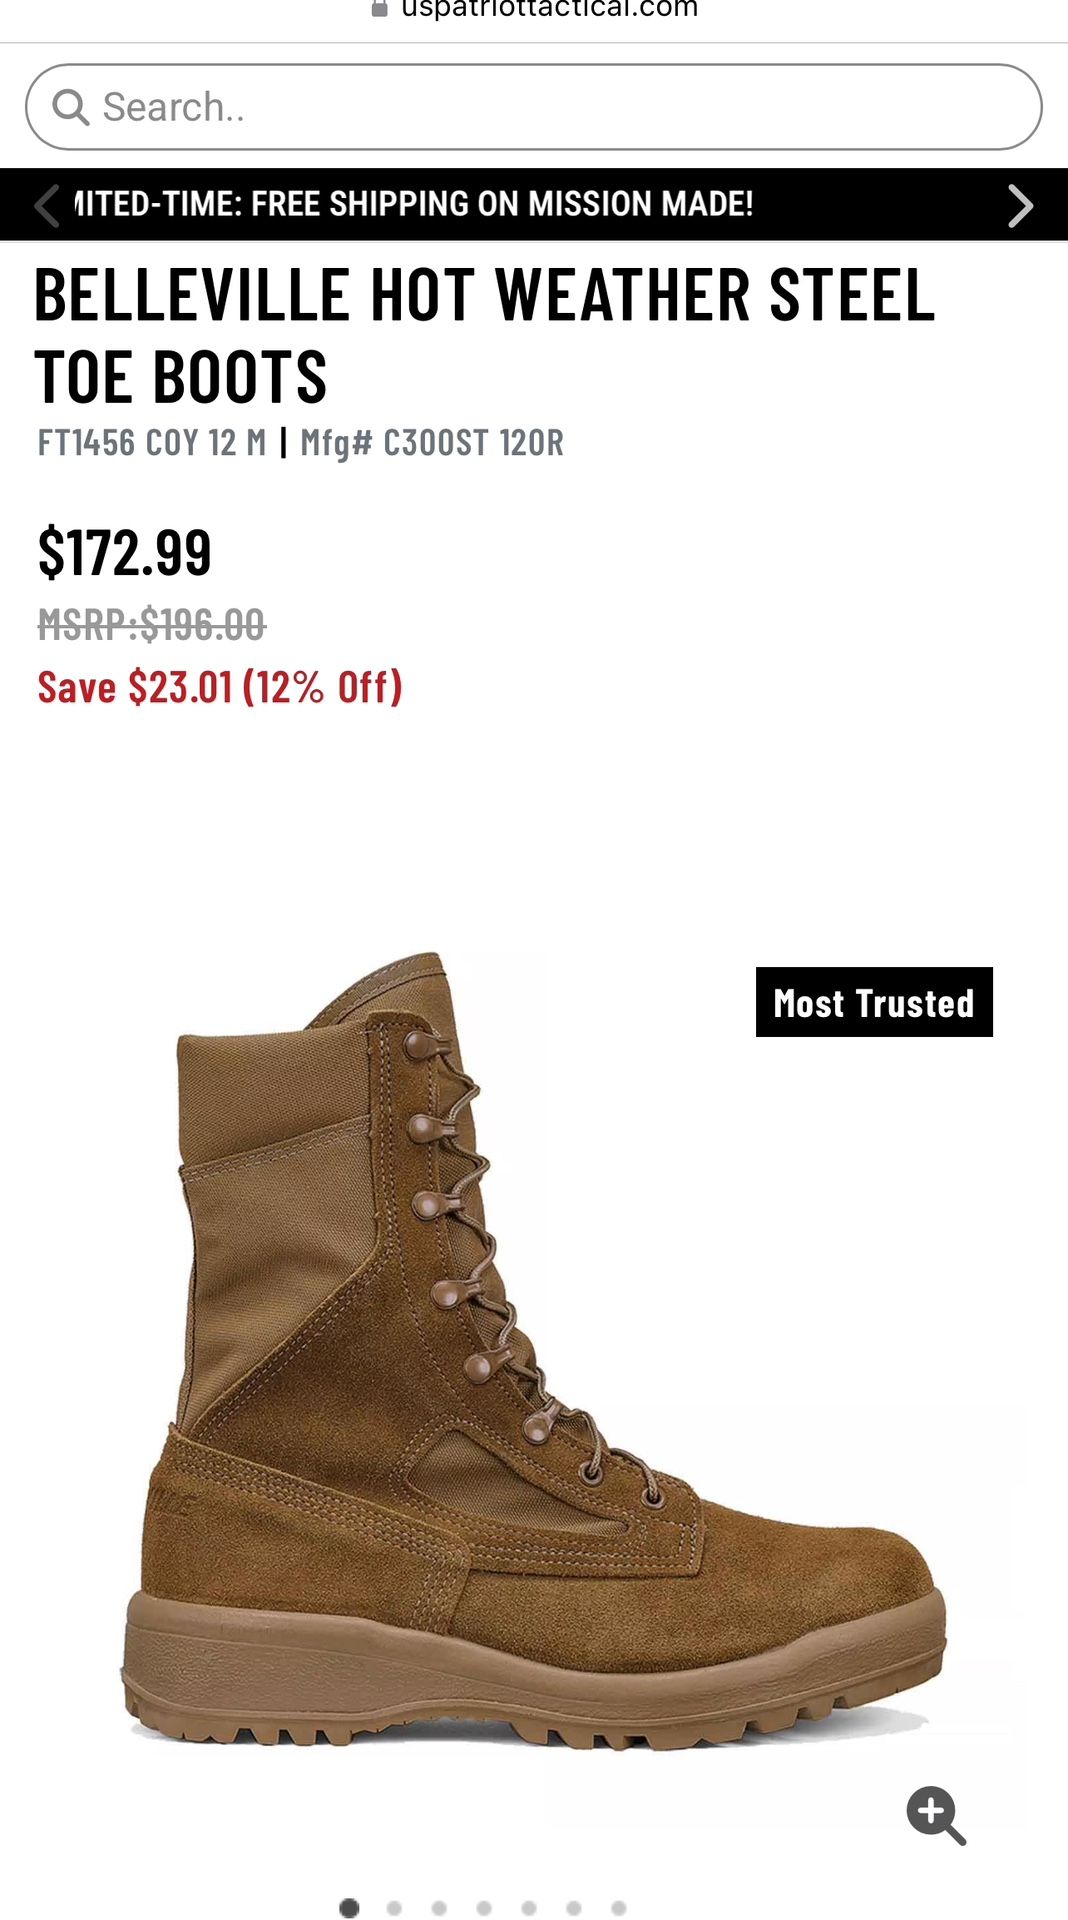Show previous promo banner with left chevron

click(x=46, y=205)
